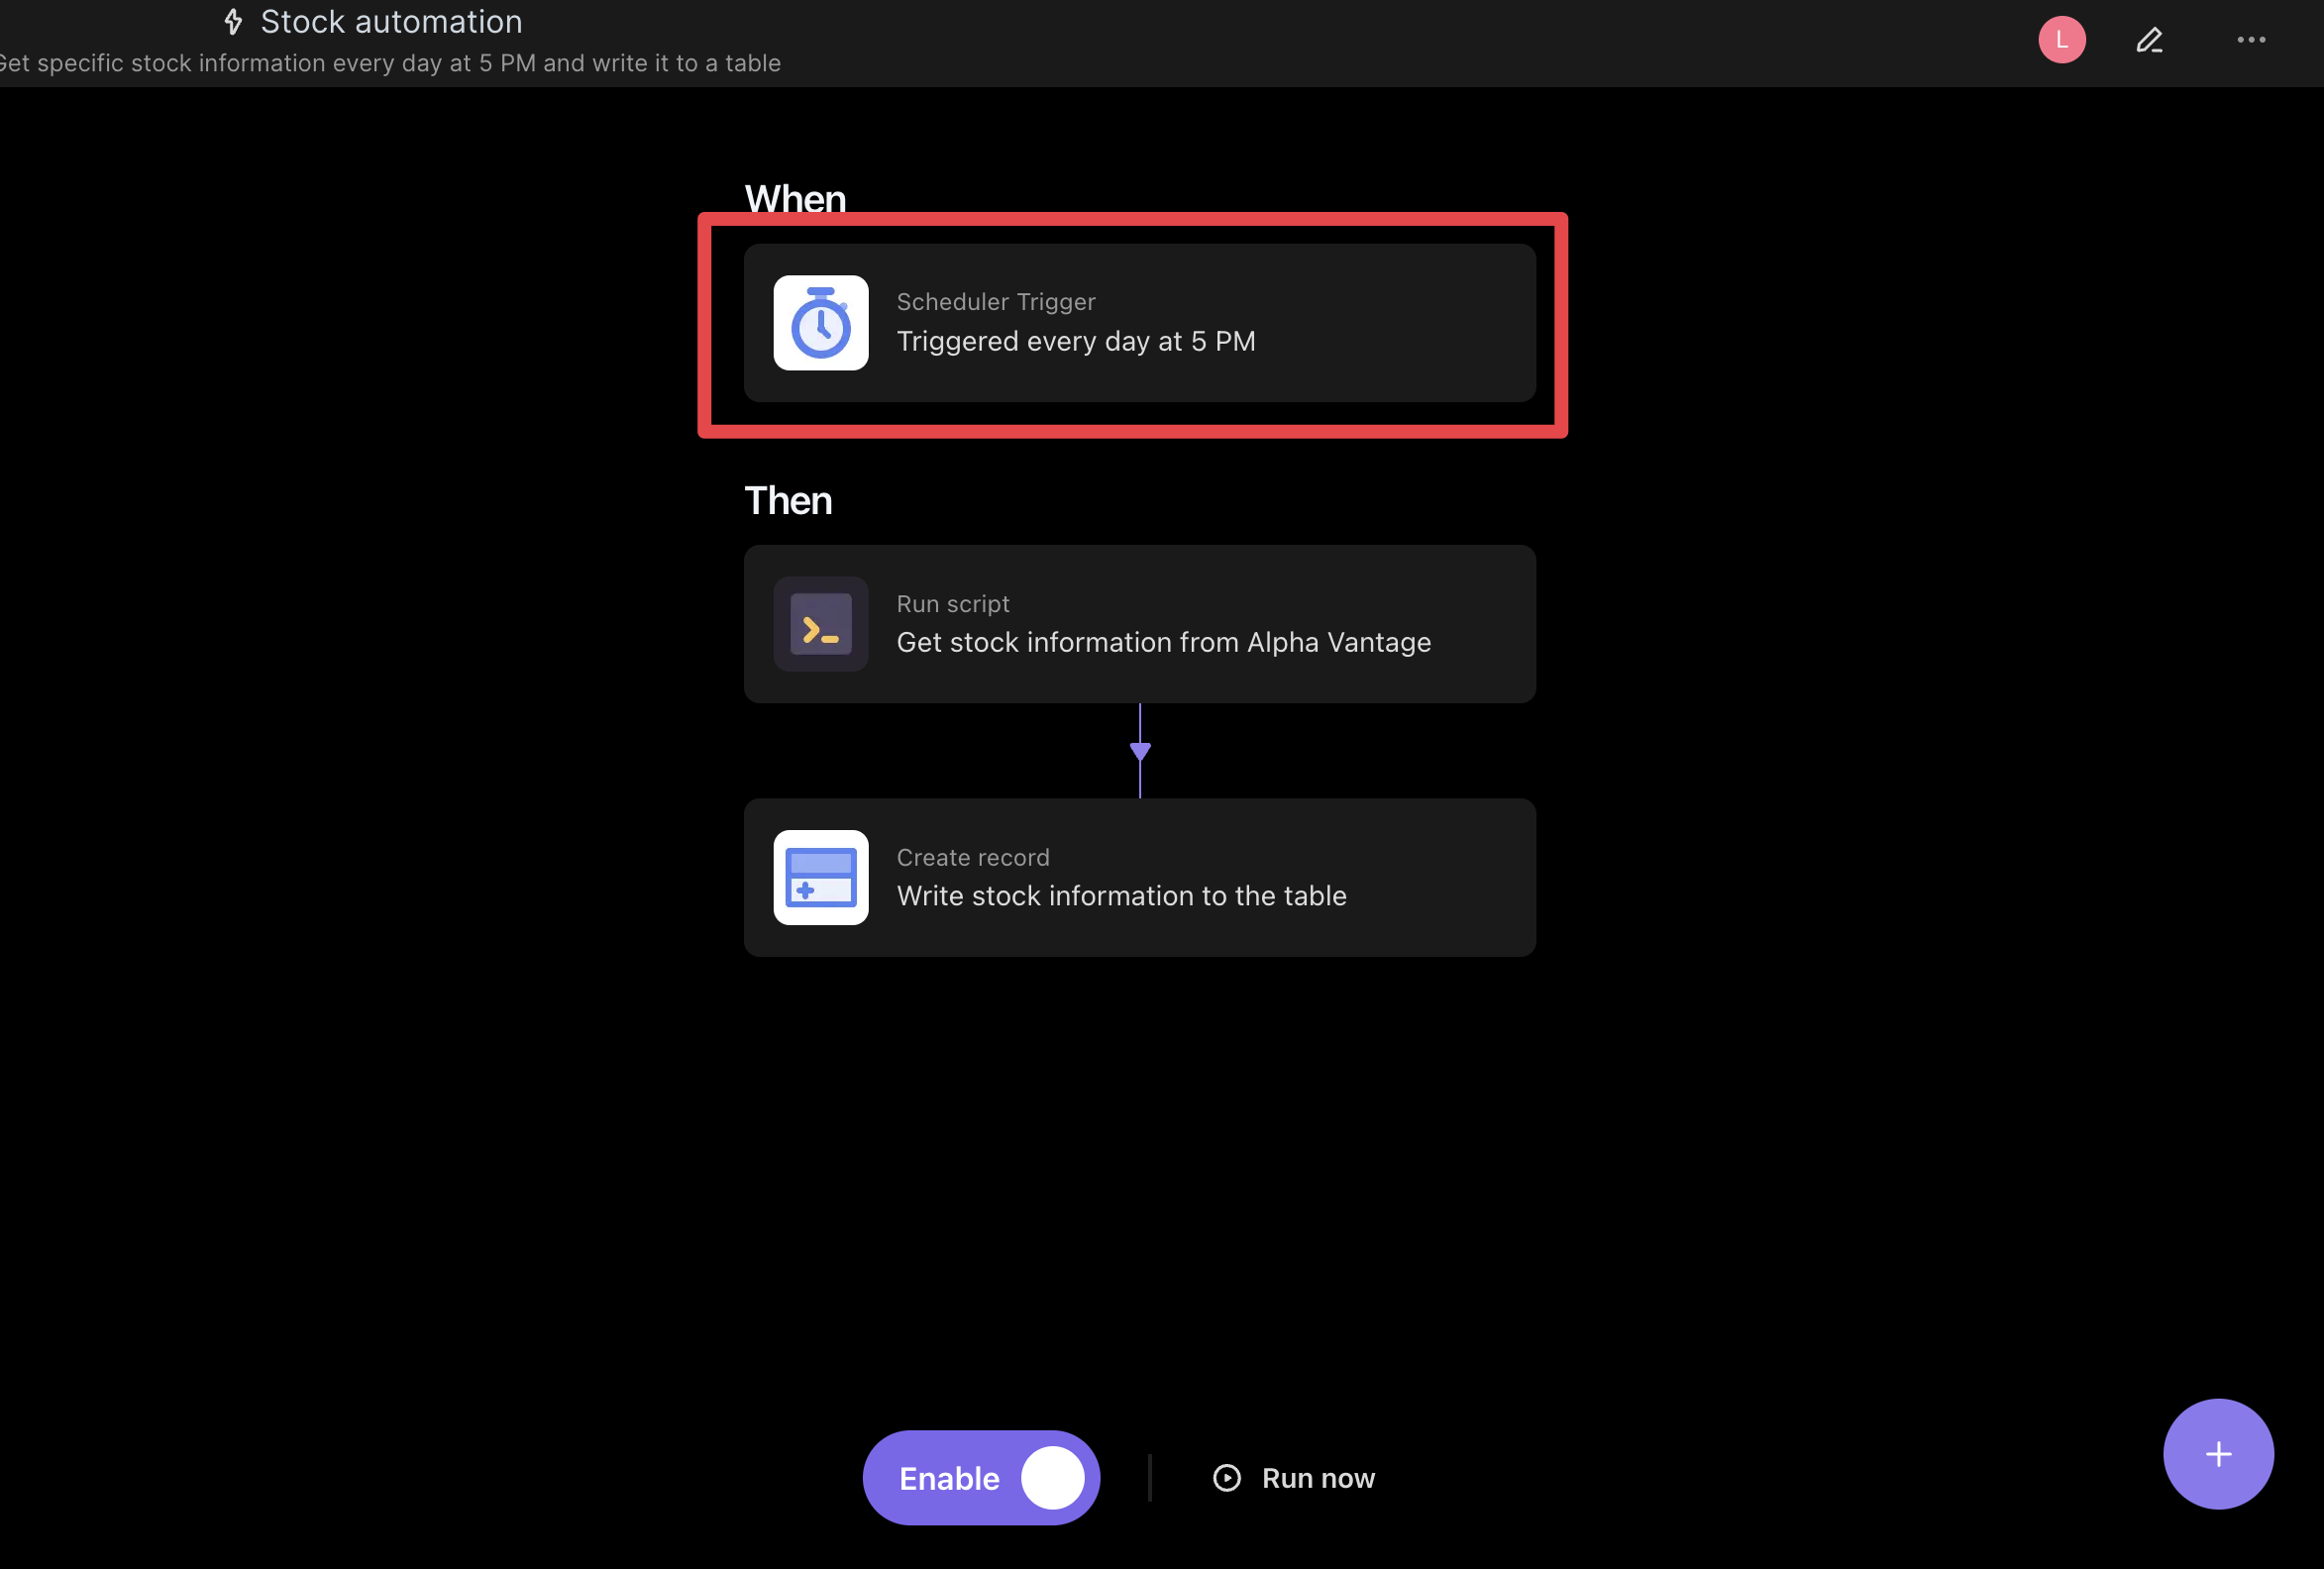Click the Scheduler Trigger timer icon
This screenshot has width=2324, height=1569.
[819, 322]
